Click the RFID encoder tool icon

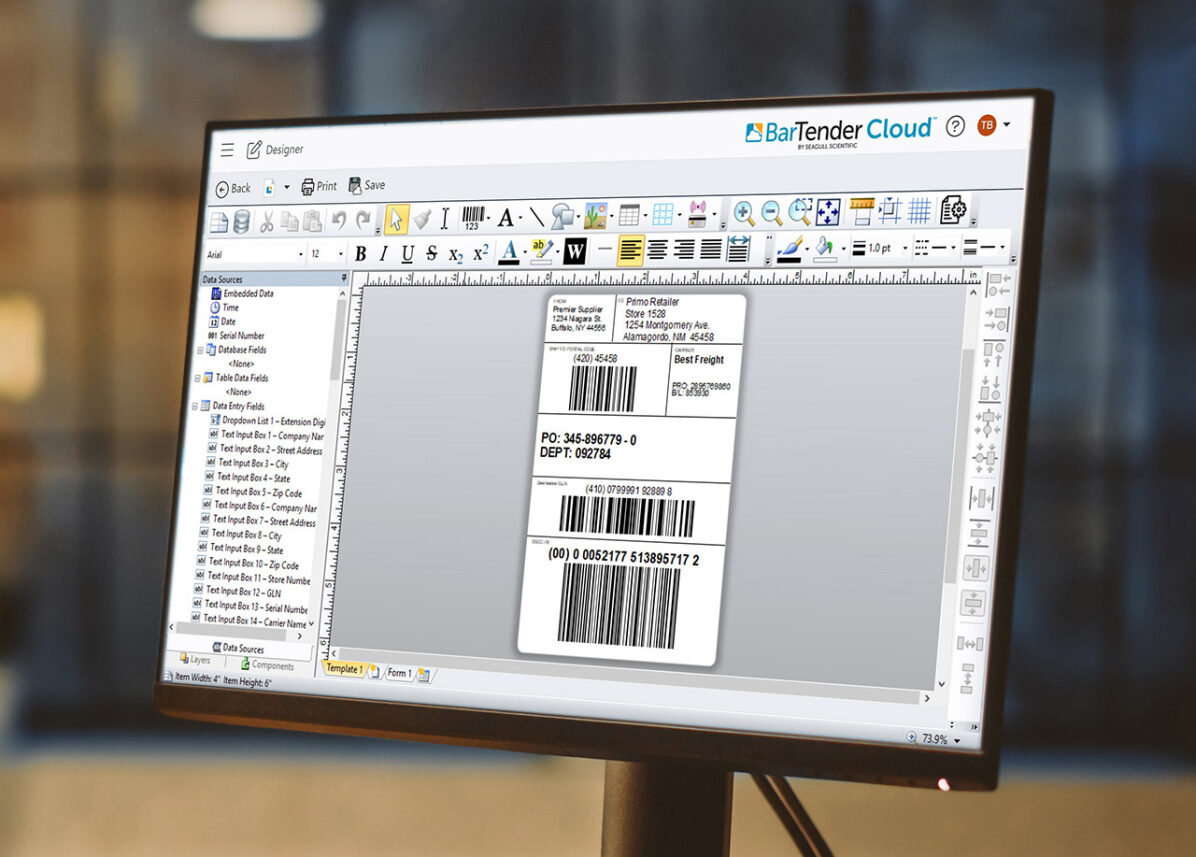coord(698,214)
